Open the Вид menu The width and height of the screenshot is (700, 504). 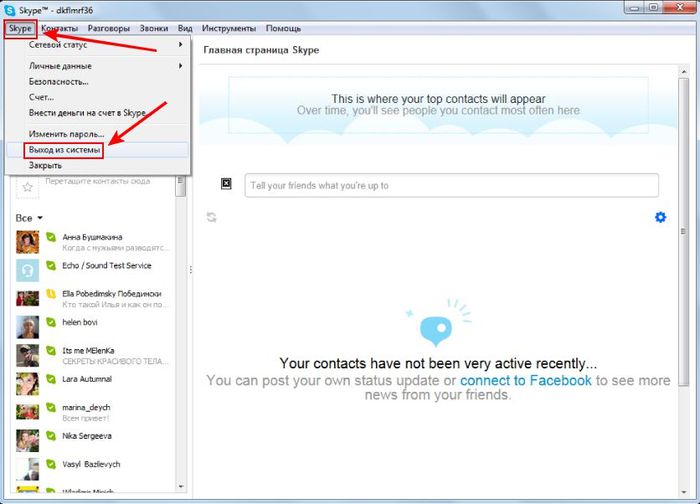[185, 29]
